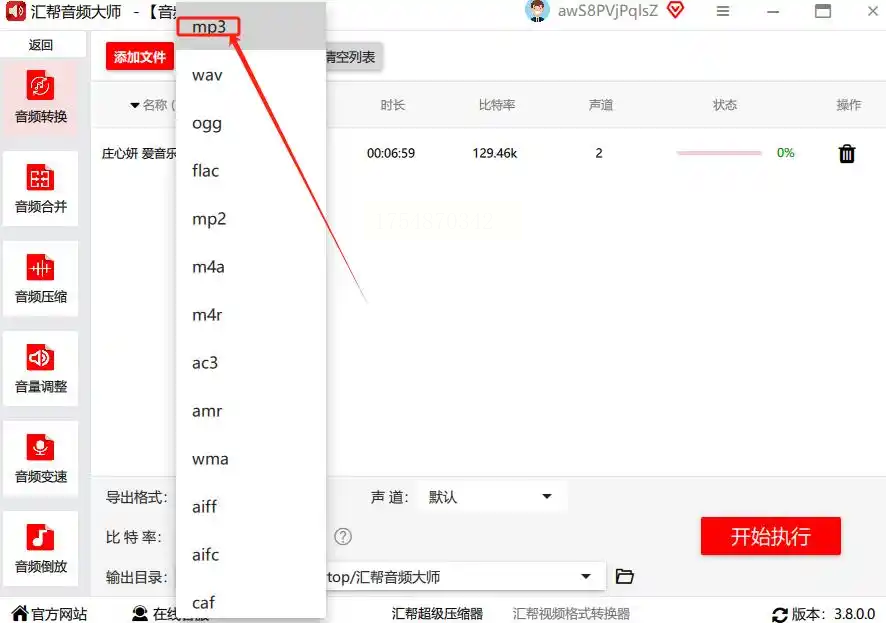Viewport: 886px width, 623px height.
Task: Click the username awS8PVjPqlsZ
Action: tap(608, 11)
